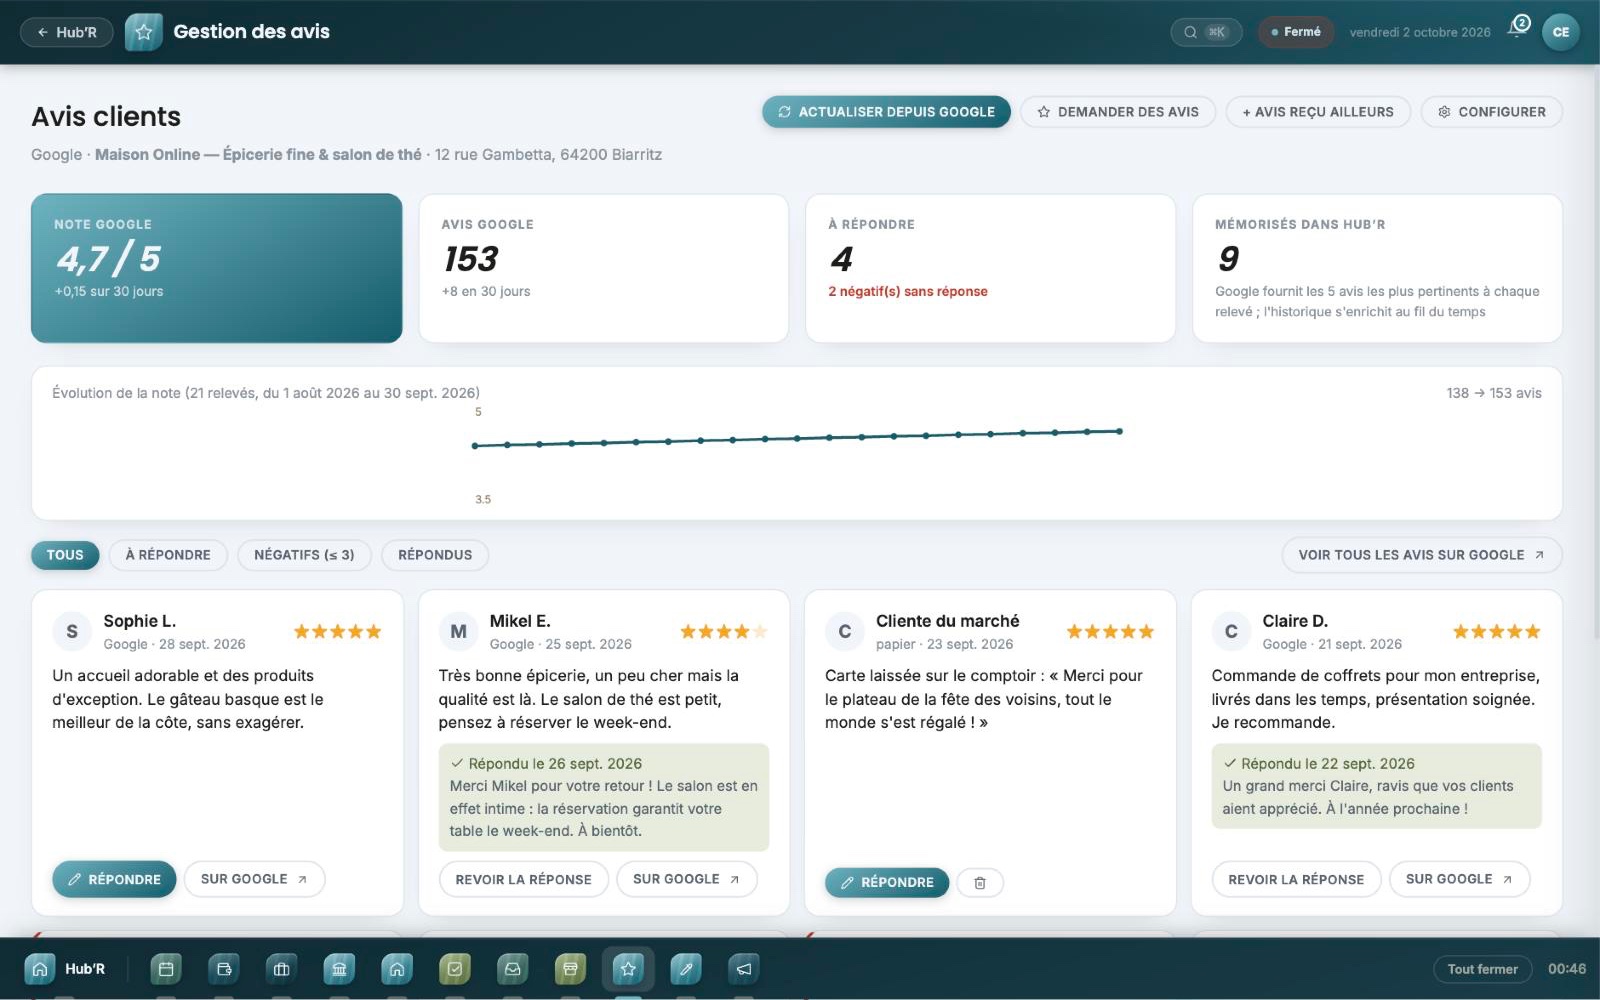The height and width of the screenshot is (1000, 1600).
Task: Select the À répondre filter tab
Action: [168, 555]
